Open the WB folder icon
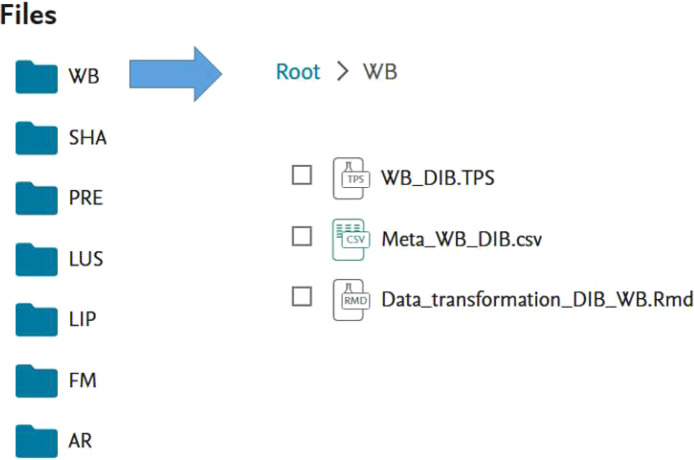Screen dimensions: 694x460 tap(36, 77)
